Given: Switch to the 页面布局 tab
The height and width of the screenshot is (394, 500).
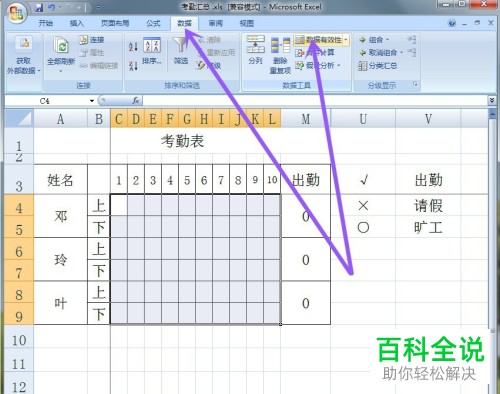Looking at the screenshot, I should coord(115,23).
